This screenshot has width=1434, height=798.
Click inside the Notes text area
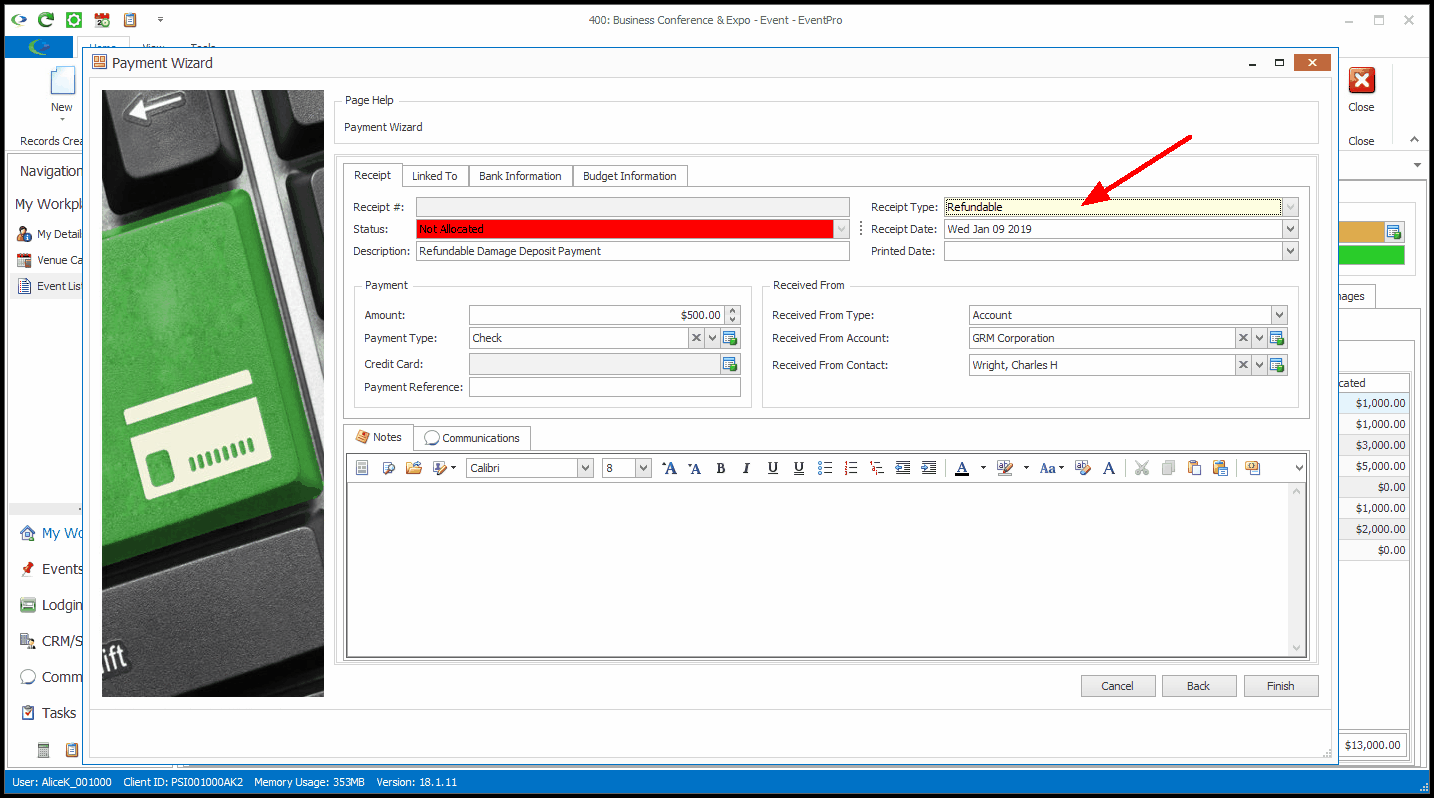pos(820,568)
